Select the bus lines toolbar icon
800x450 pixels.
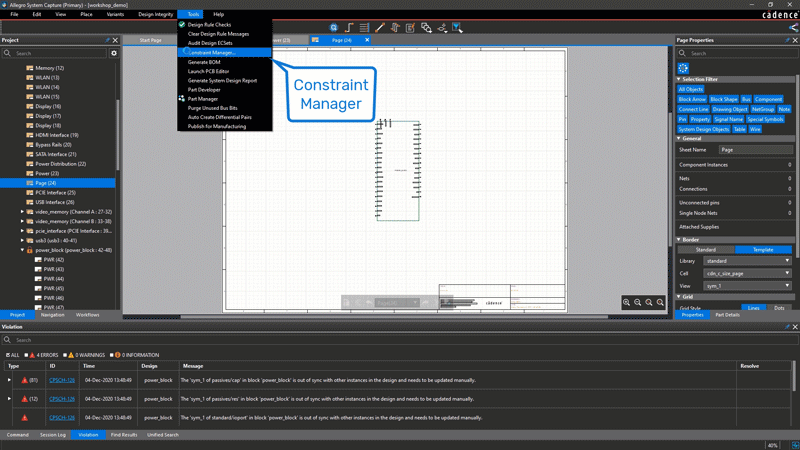pos(364,28)
